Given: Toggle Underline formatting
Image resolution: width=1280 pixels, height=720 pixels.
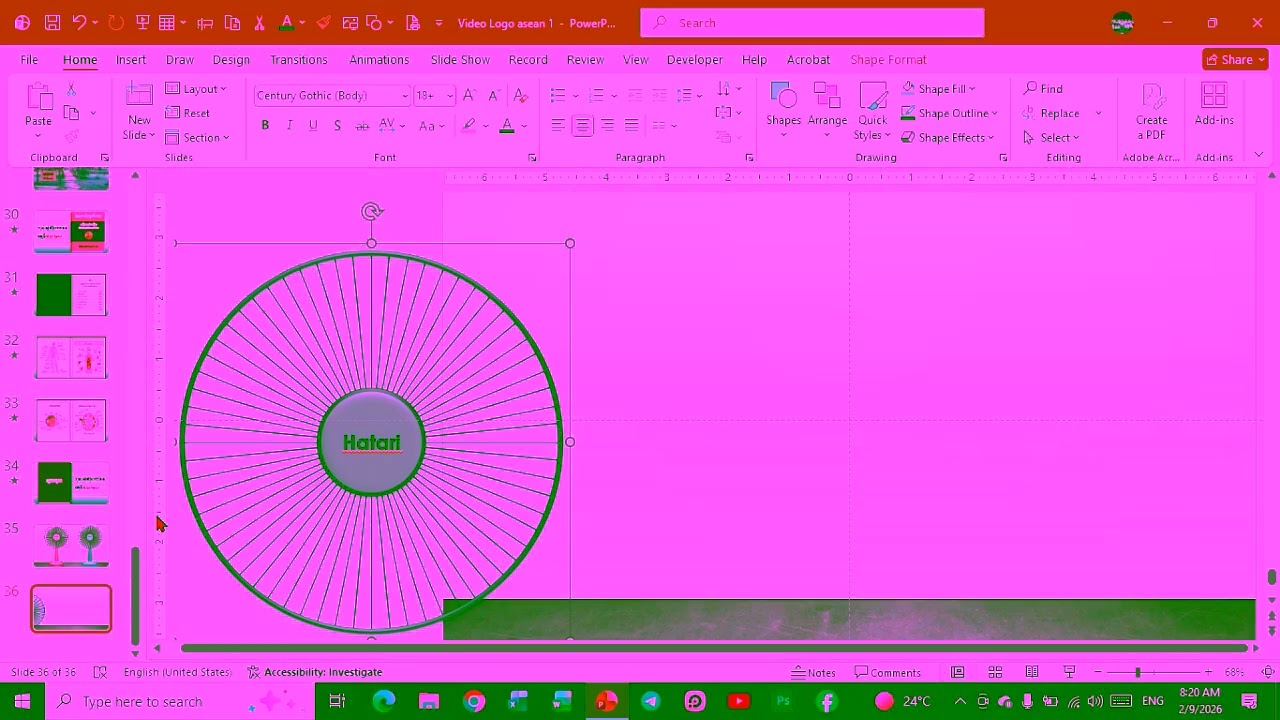Looking at the screenshot, I should point(313,125).
